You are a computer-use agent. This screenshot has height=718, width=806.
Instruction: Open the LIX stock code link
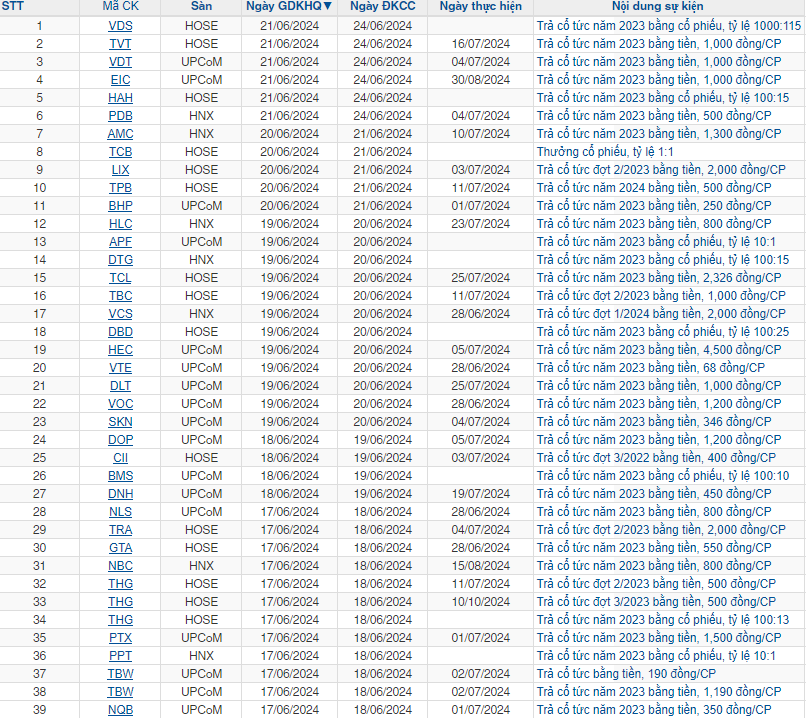pyautogui.click(x=120, y=170)
